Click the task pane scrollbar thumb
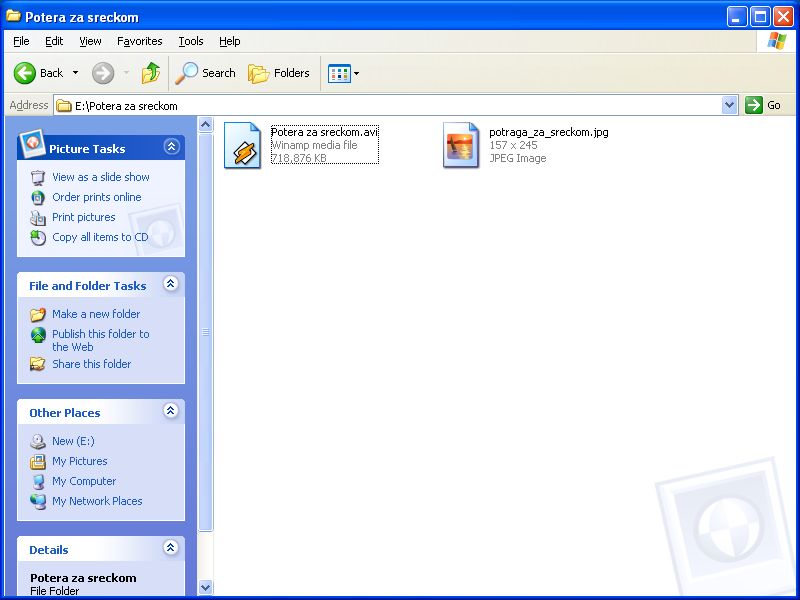800x600 pixels. [206, 332]
